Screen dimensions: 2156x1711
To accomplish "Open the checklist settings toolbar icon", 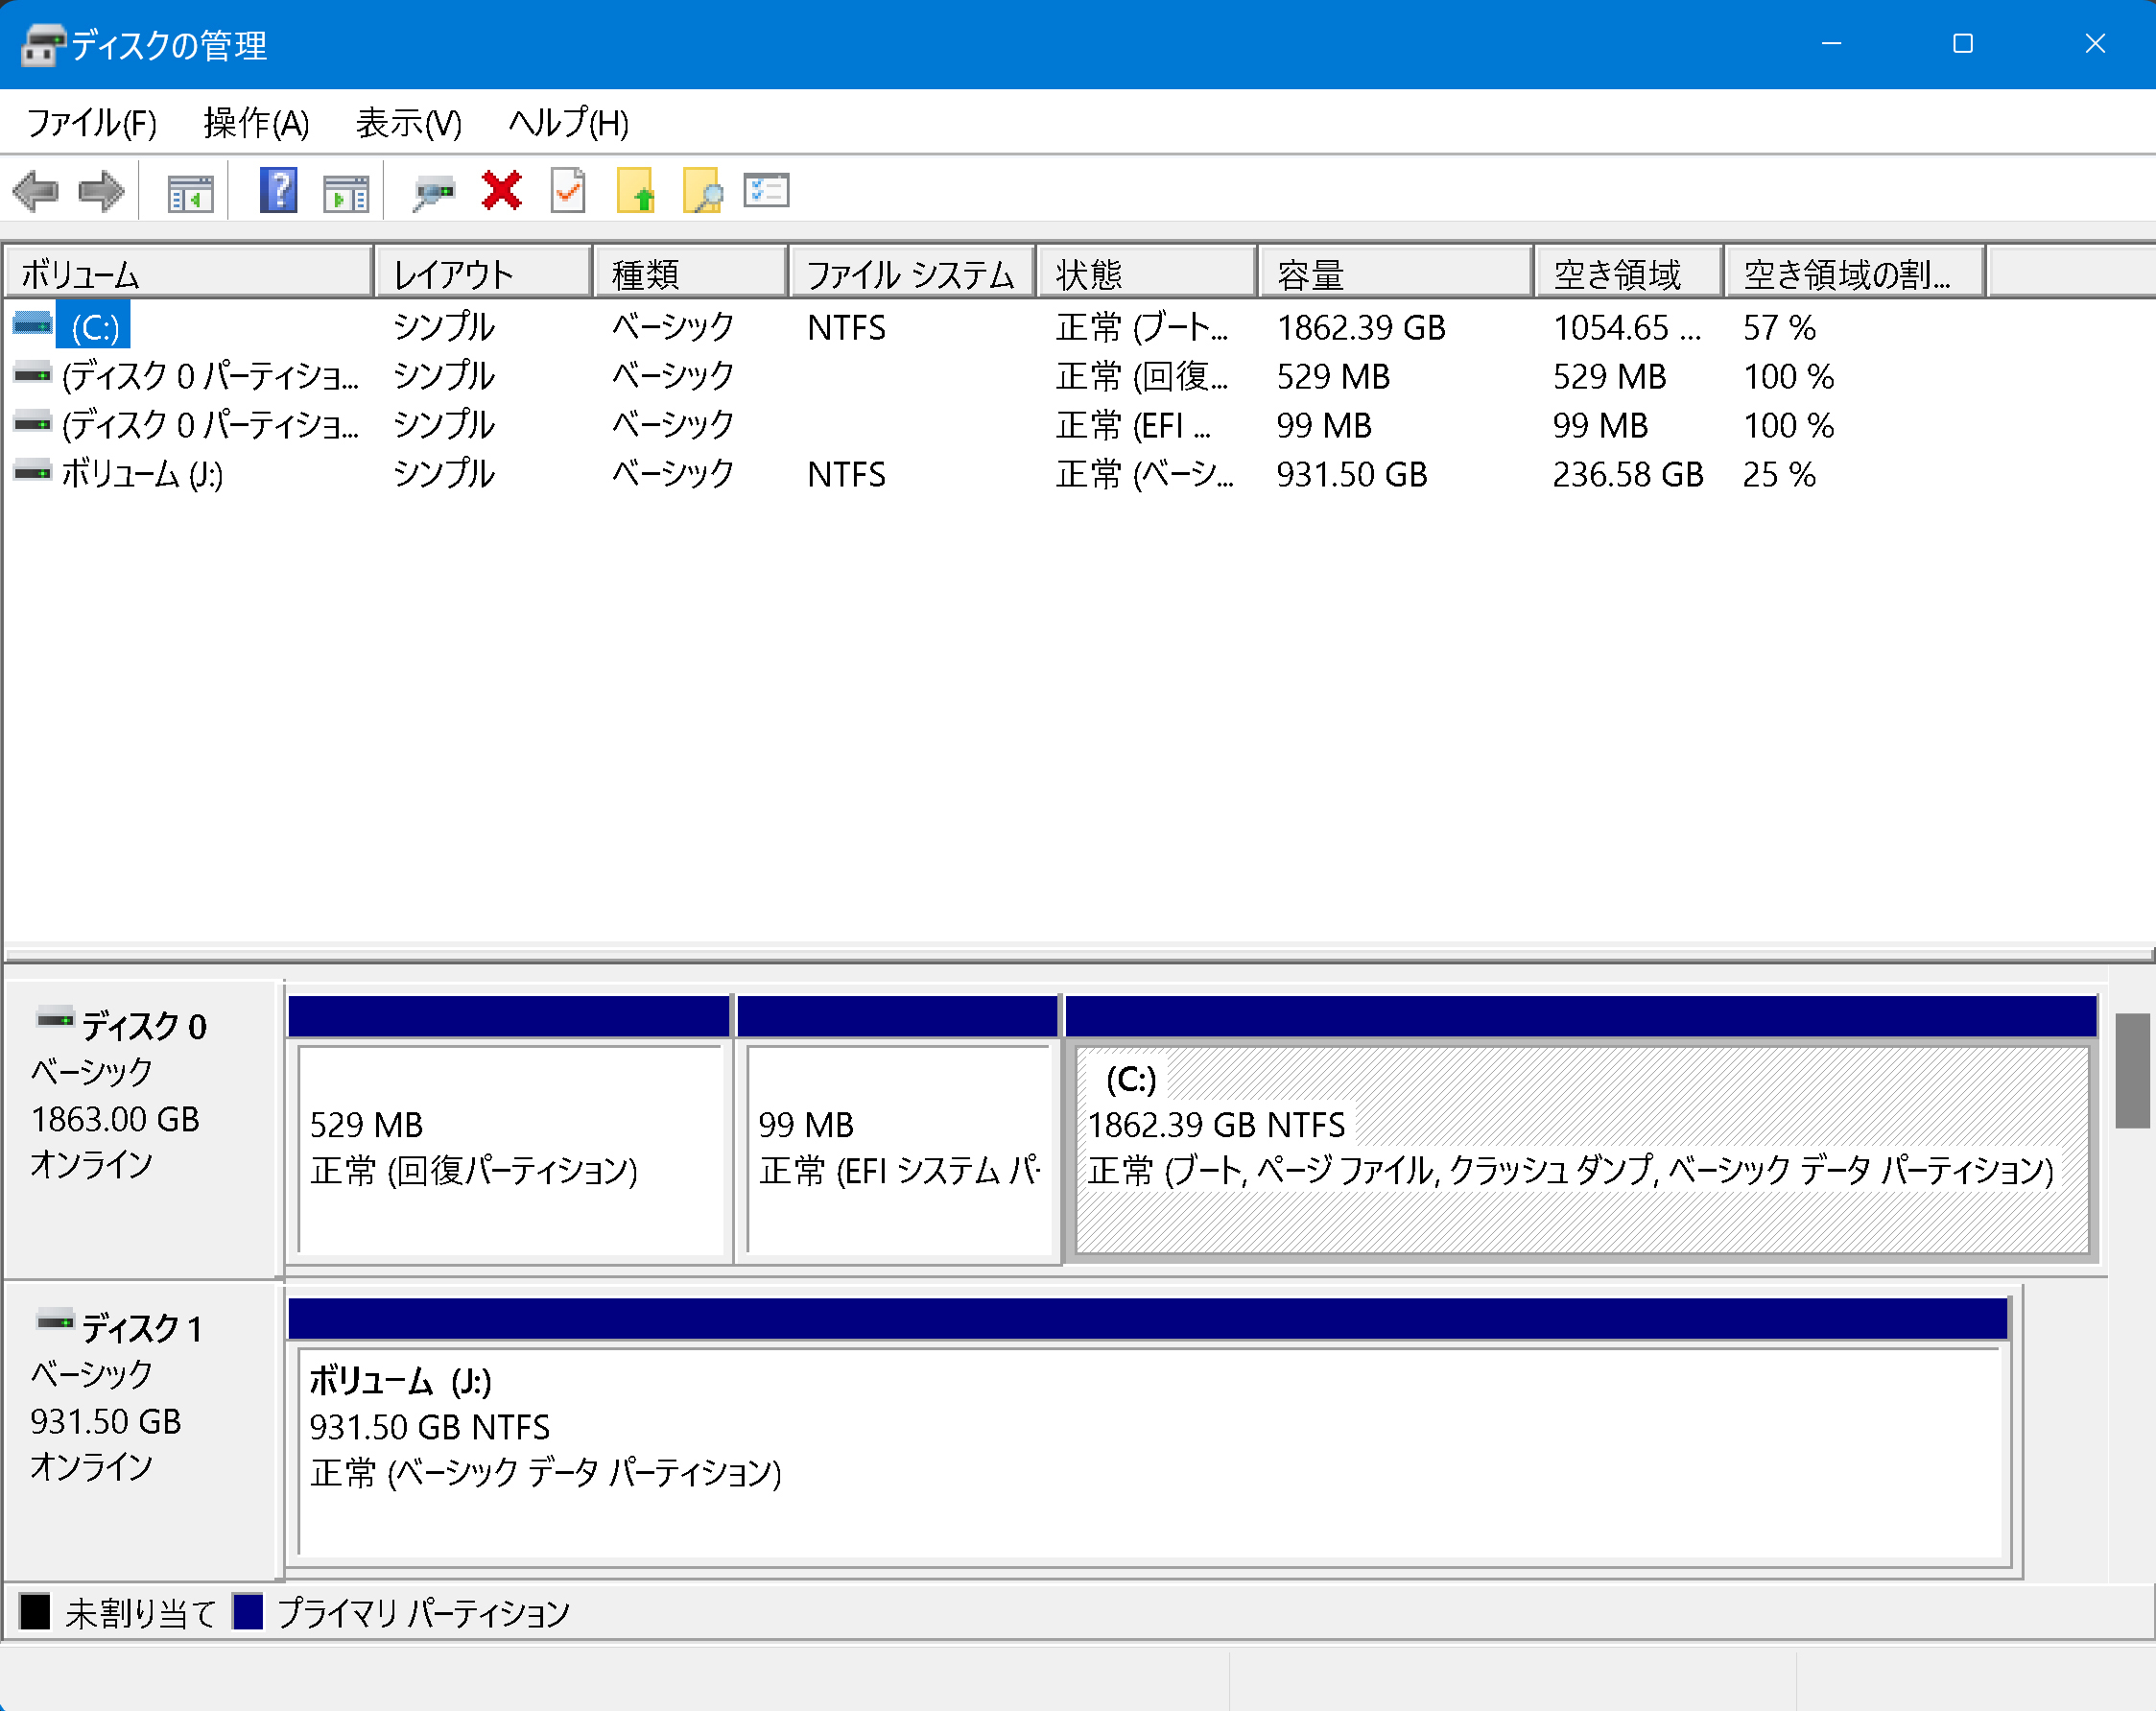I will [767, 190].
